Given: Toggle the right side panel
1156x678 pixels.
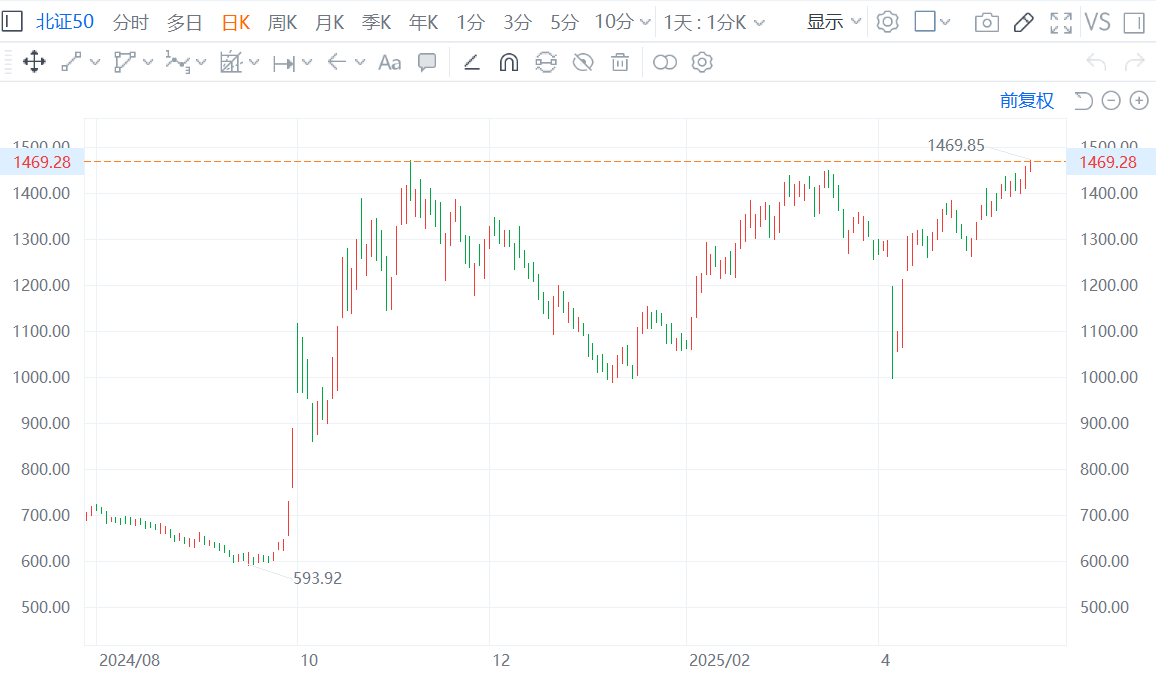Looking at the screenshot, I should (1134, 22).
